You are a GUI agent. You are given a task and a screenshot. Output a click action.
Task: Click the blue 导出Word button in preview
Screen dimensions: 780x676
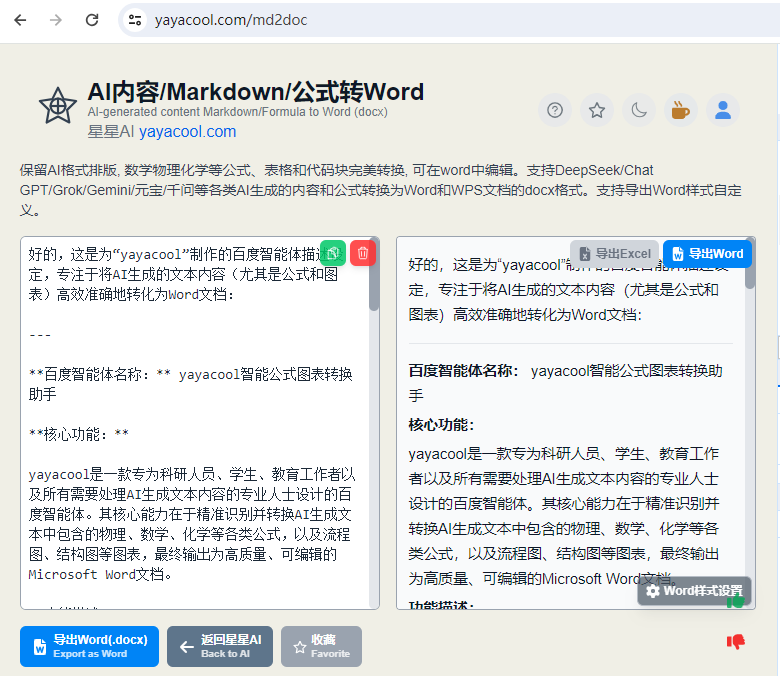[707, 254]
